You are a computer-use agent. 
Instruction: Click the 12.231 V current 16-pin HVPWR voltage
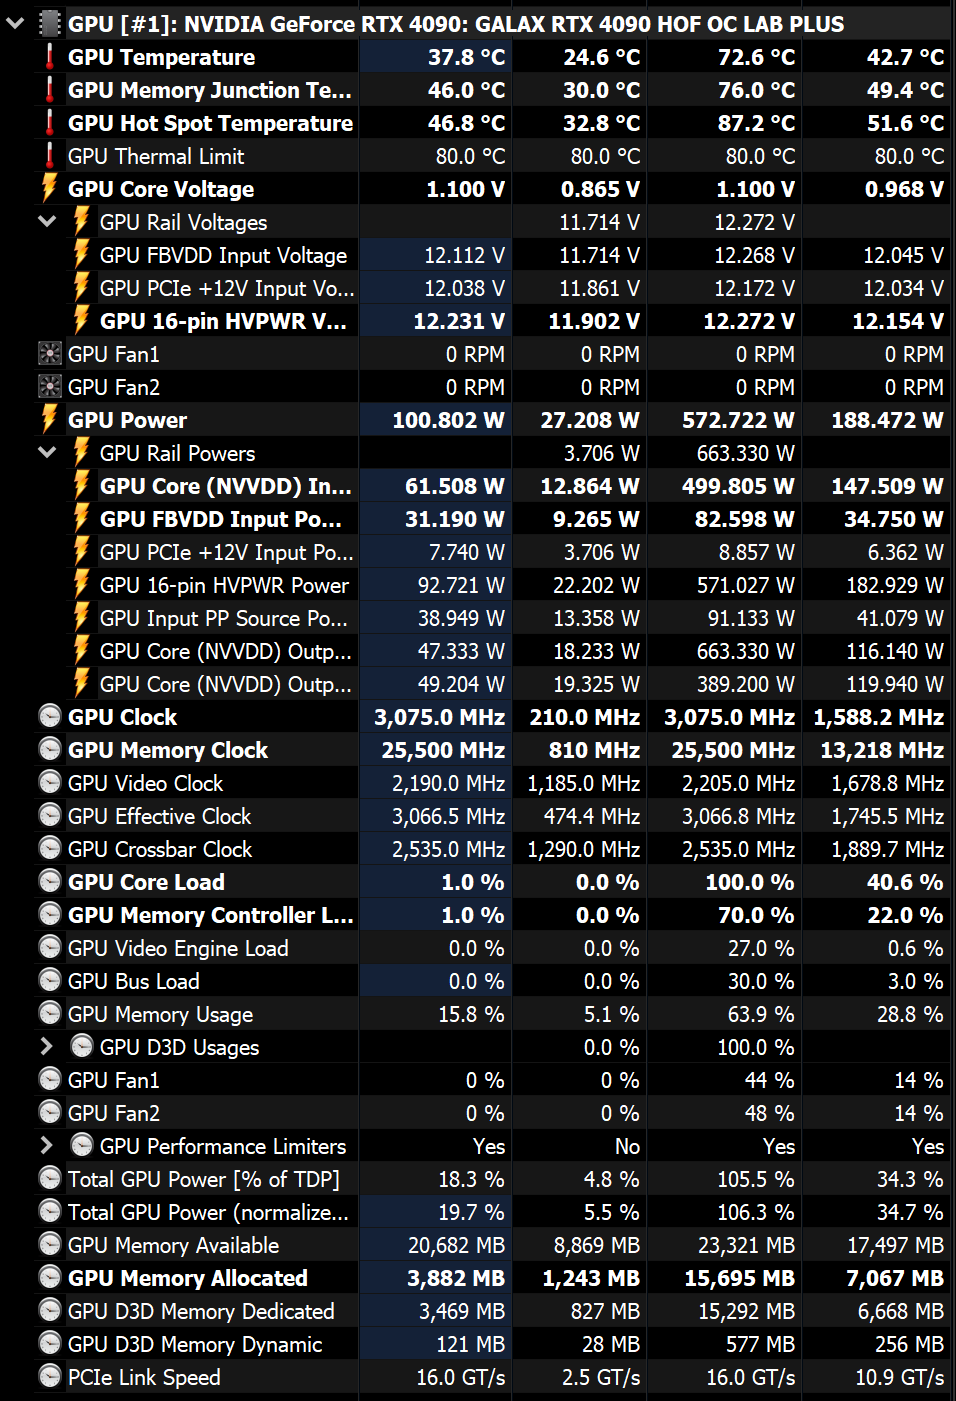pyautogui.click(x=459, y=321)
